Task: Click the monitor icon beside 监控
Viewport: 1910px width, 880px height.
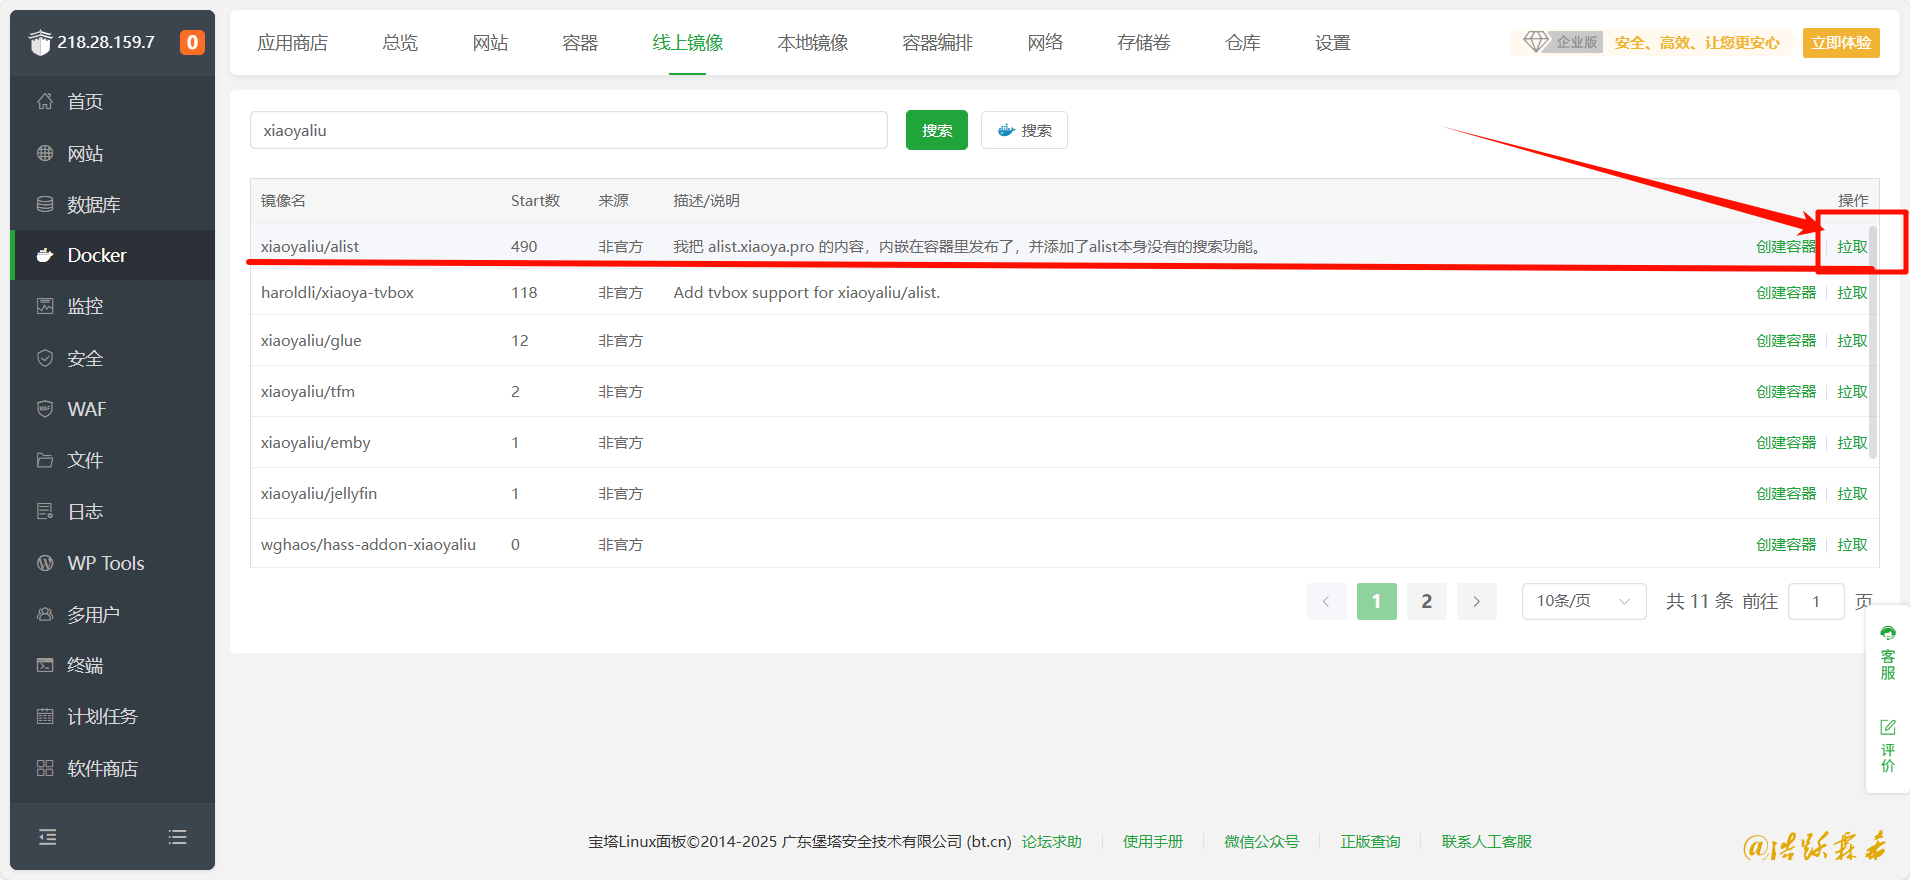Action: (x=45, y=306)
